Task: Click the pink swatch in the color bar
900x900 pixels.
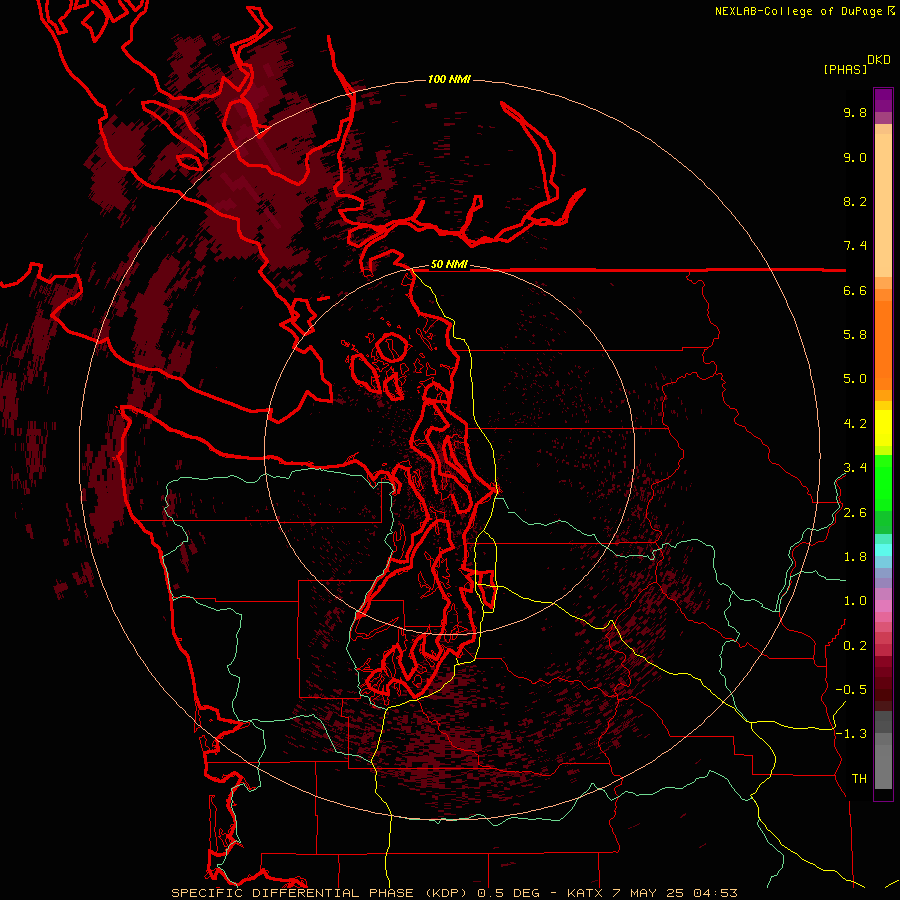Action: point(883,606)
